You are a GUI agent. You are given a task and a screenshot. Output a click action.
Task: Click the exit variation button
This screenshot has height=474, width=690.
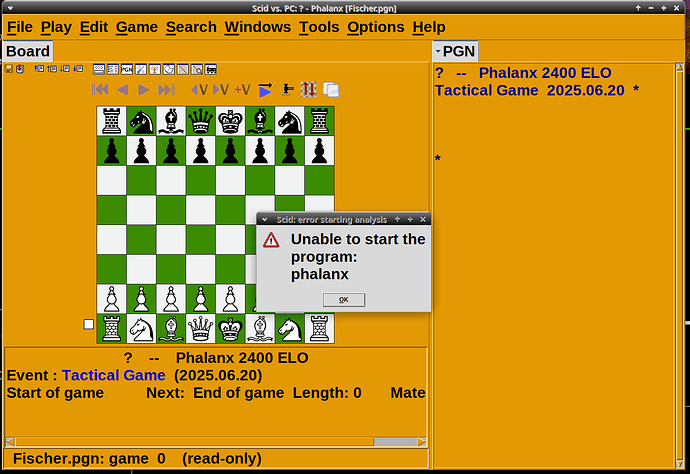click(199, 90)
